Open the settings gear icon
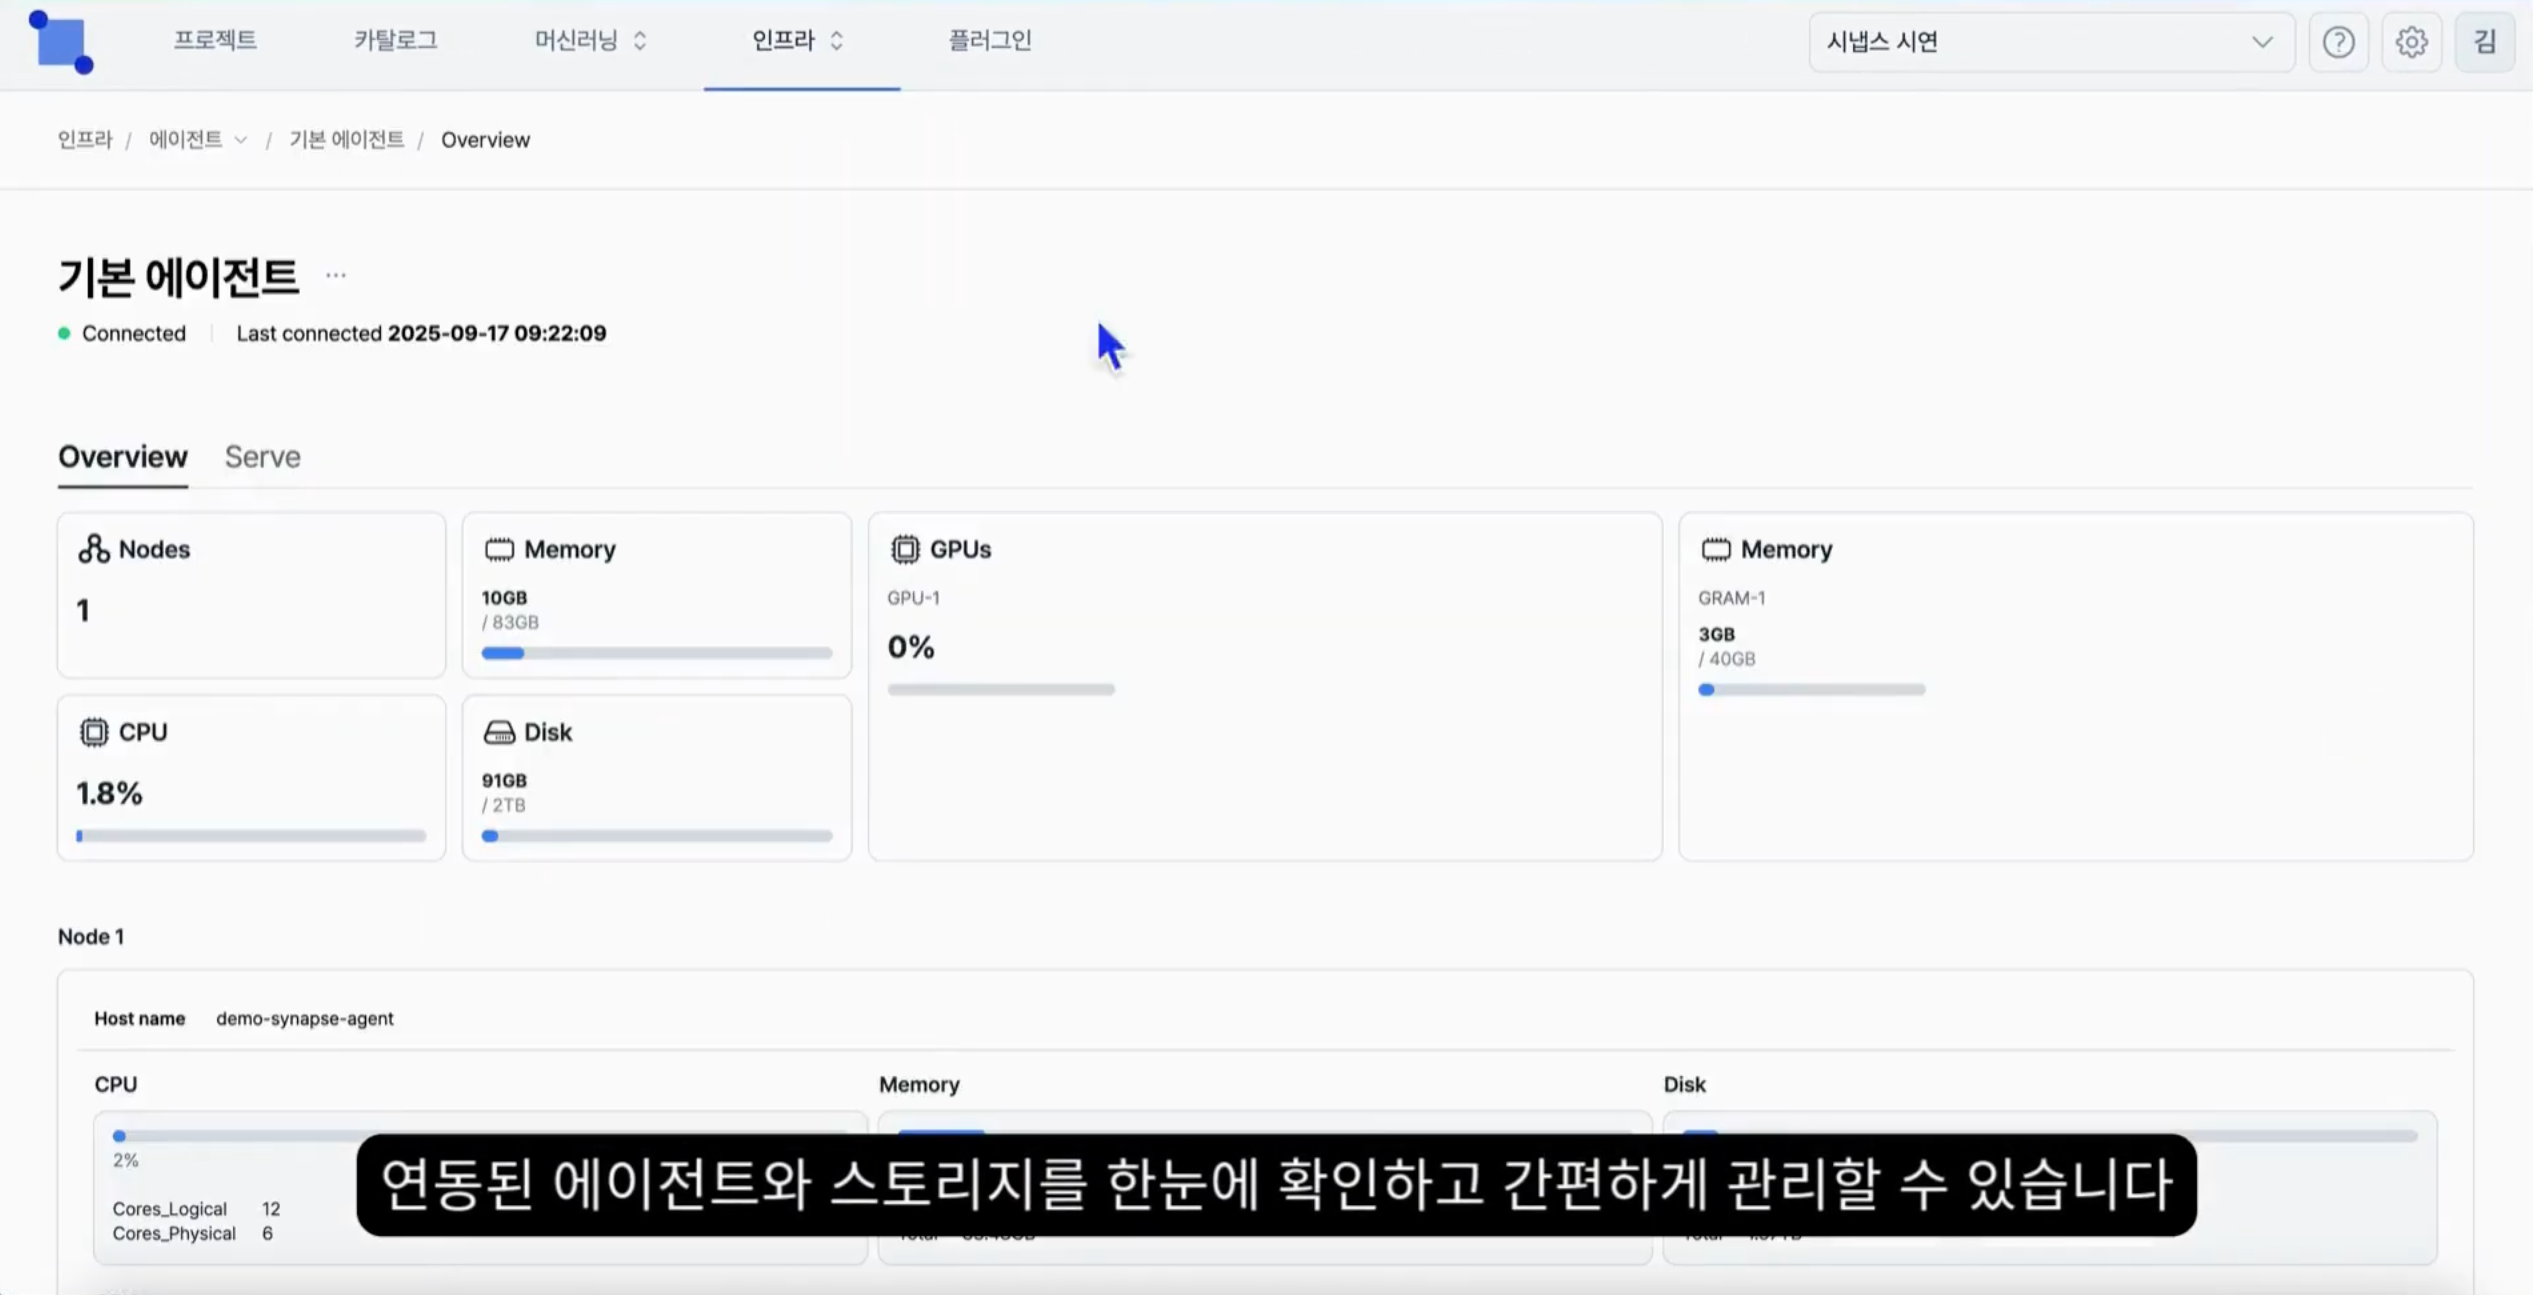The width and height of the screenshot is (2533, 1295). (x=2411, y=42)
